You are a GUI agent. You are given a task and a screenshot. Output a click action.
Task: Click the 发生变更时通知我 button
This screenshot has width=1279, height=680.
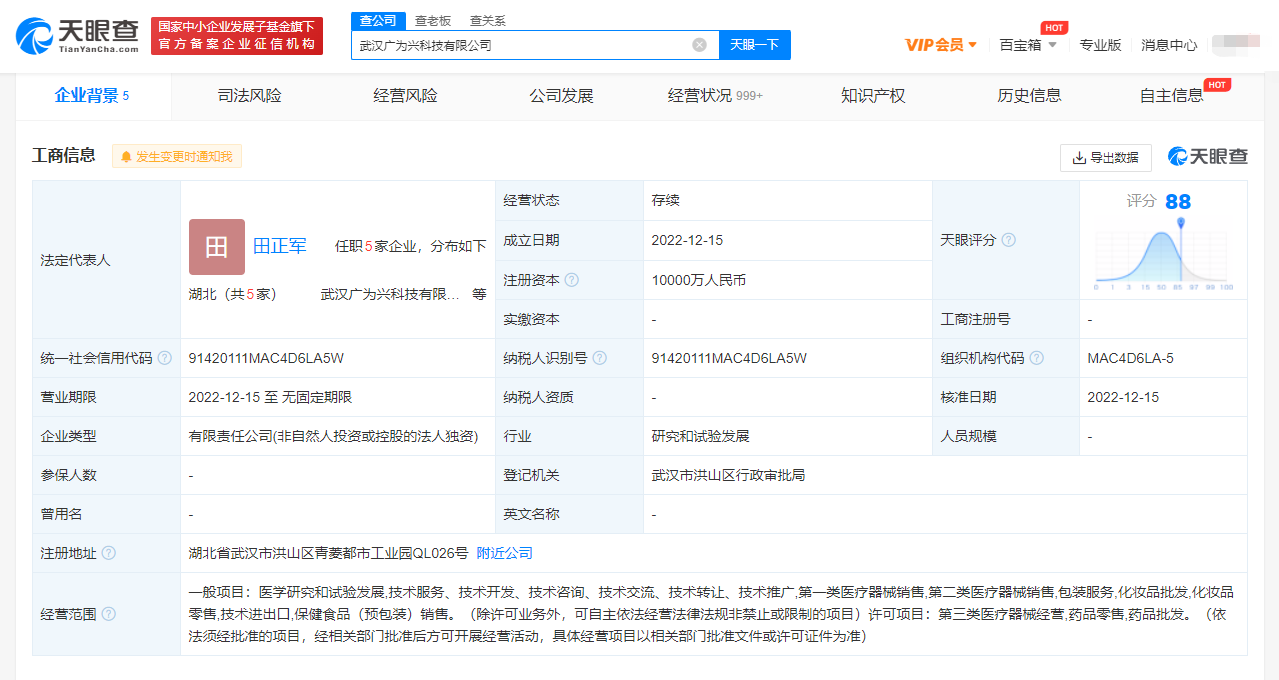(x=176, y=157)
